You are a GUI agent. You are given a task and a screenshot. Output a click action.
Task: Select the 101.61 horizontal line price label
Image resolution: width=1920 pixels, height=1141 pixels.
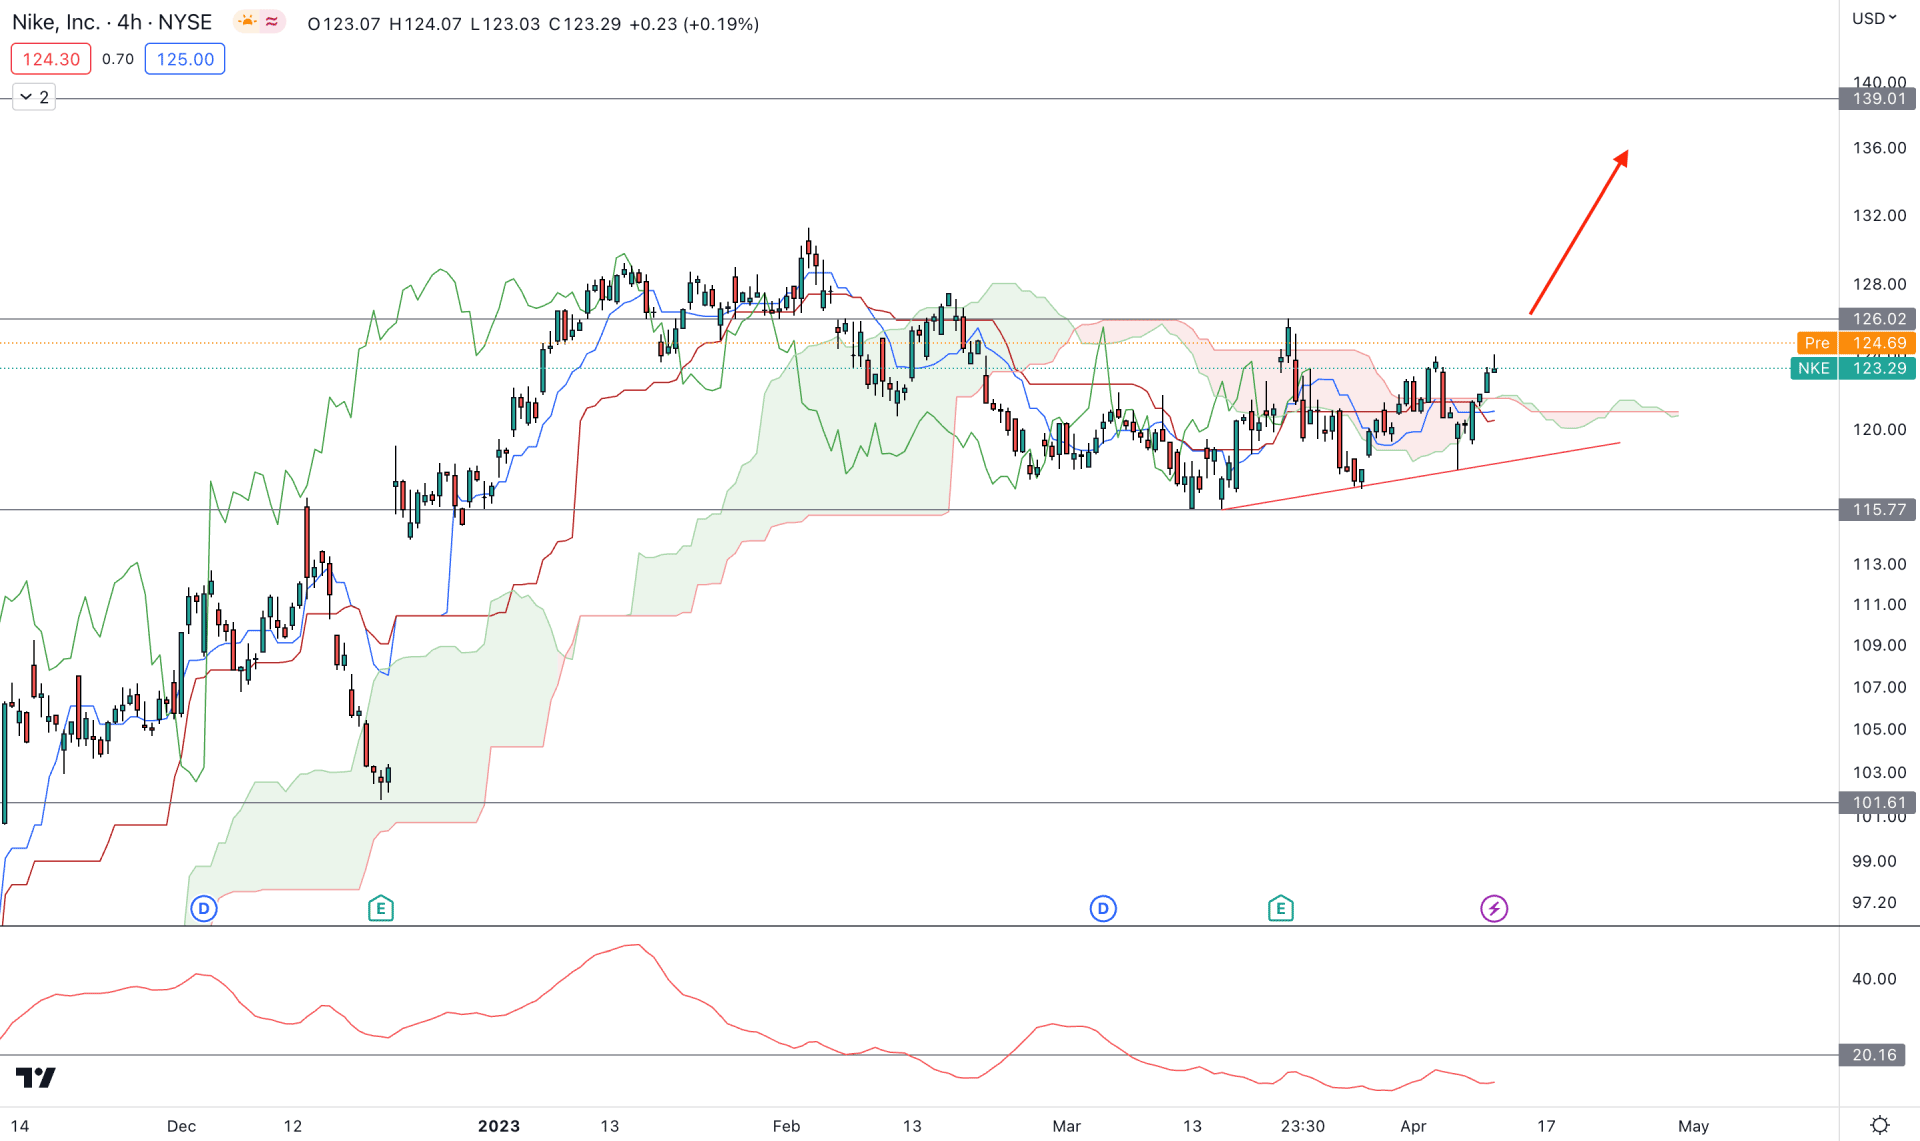pos(1878,802)
